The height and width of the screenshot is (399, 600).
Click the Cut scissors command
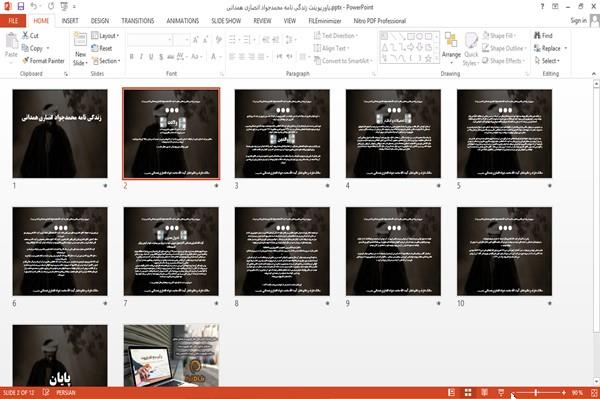pos(30,36)
